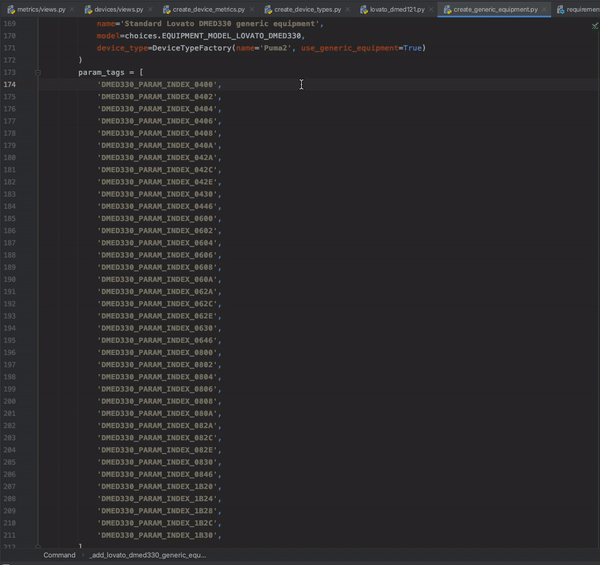Click the file icon on create_device_types.py tab
This screenshot has height=565, width=600.
tap(268, 10)
